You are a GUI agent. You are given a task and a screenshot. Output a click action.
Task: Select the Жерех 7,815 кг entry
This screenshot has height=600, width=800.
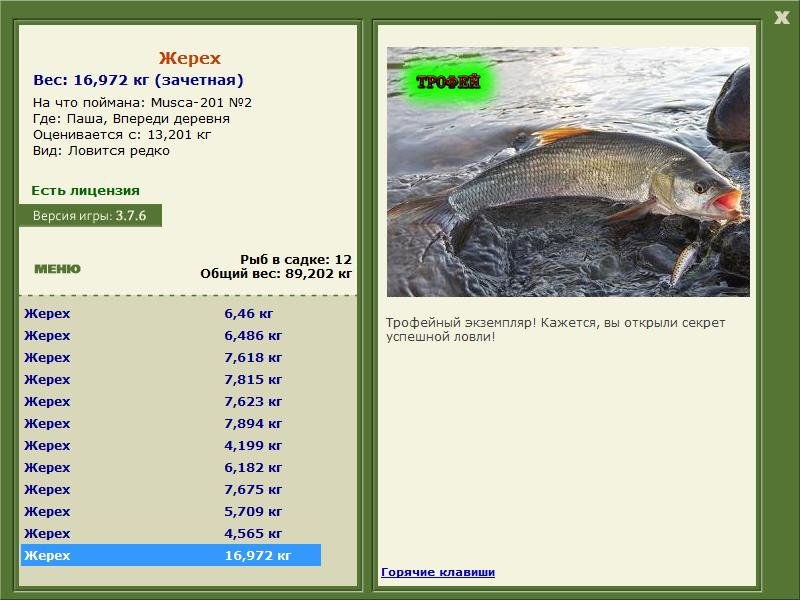[171, 379]
